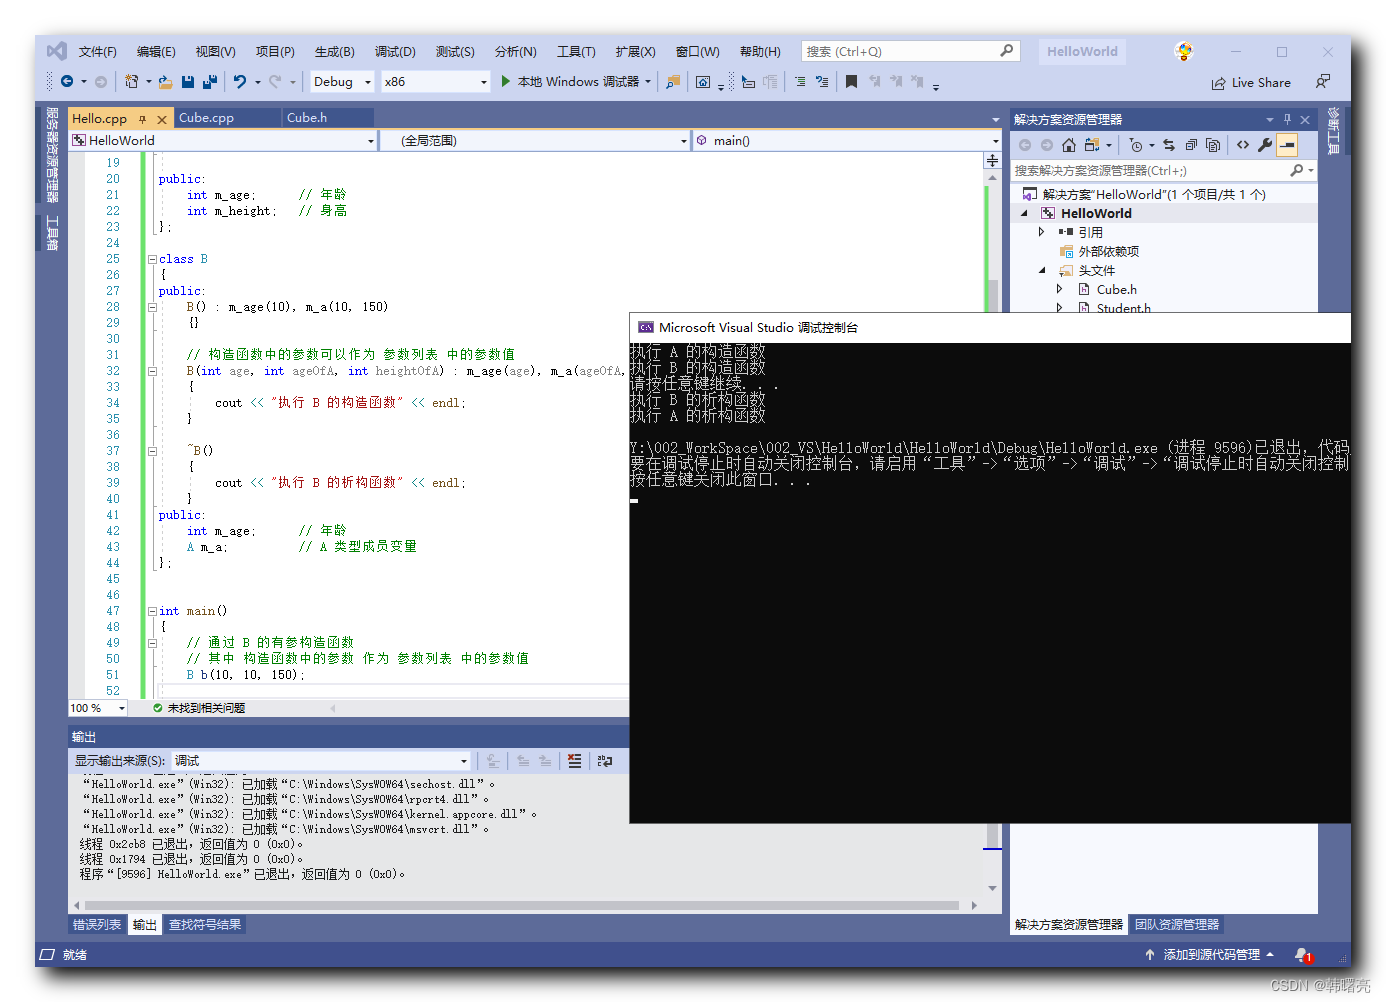Click the View Code angle-brackets icon

point(1243,145)
